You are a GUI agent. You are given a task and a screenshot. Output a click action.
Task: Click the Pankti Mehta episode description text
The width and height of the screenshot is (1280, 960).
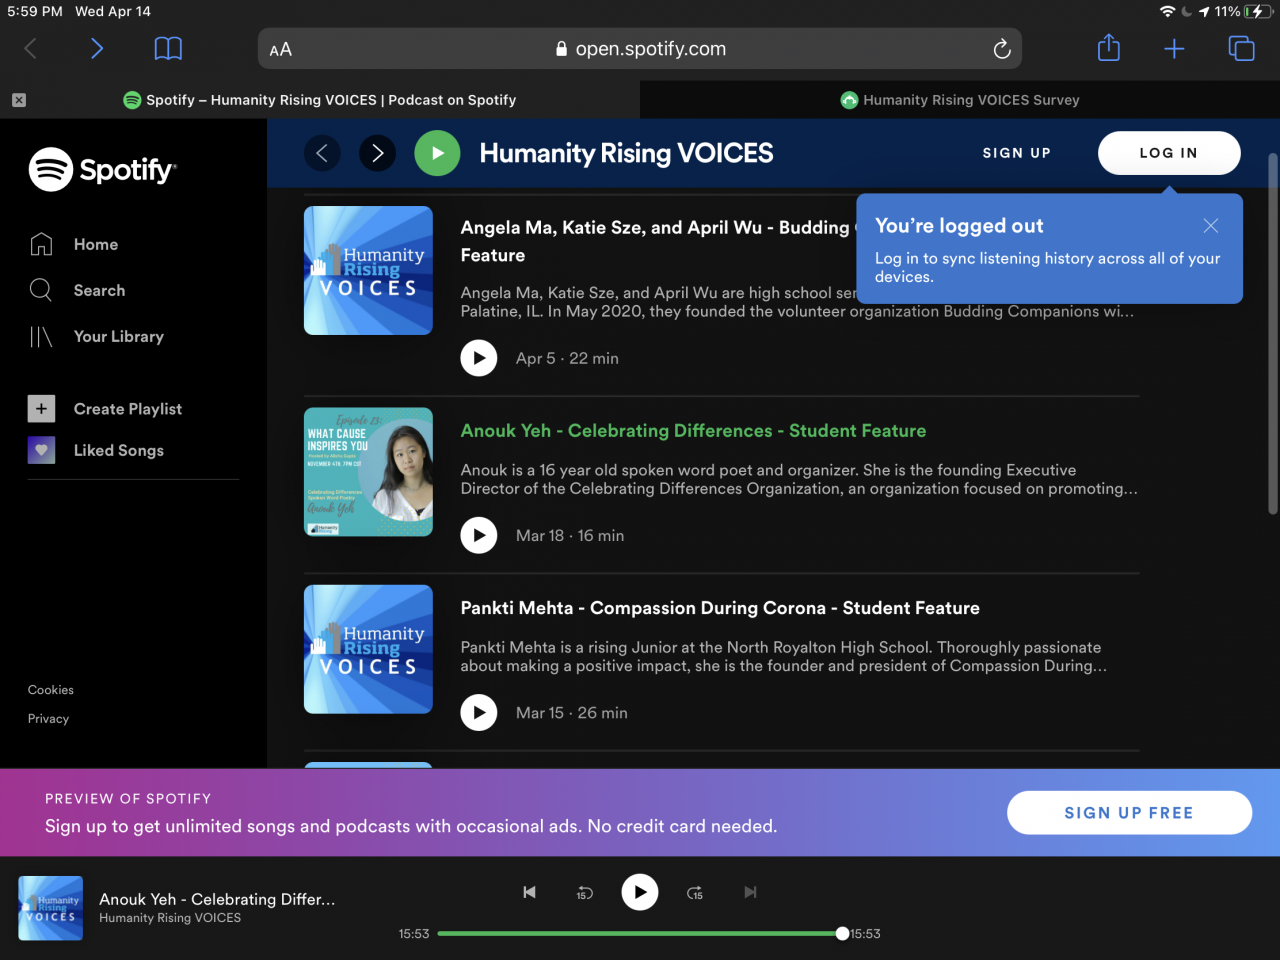point(784,657)
